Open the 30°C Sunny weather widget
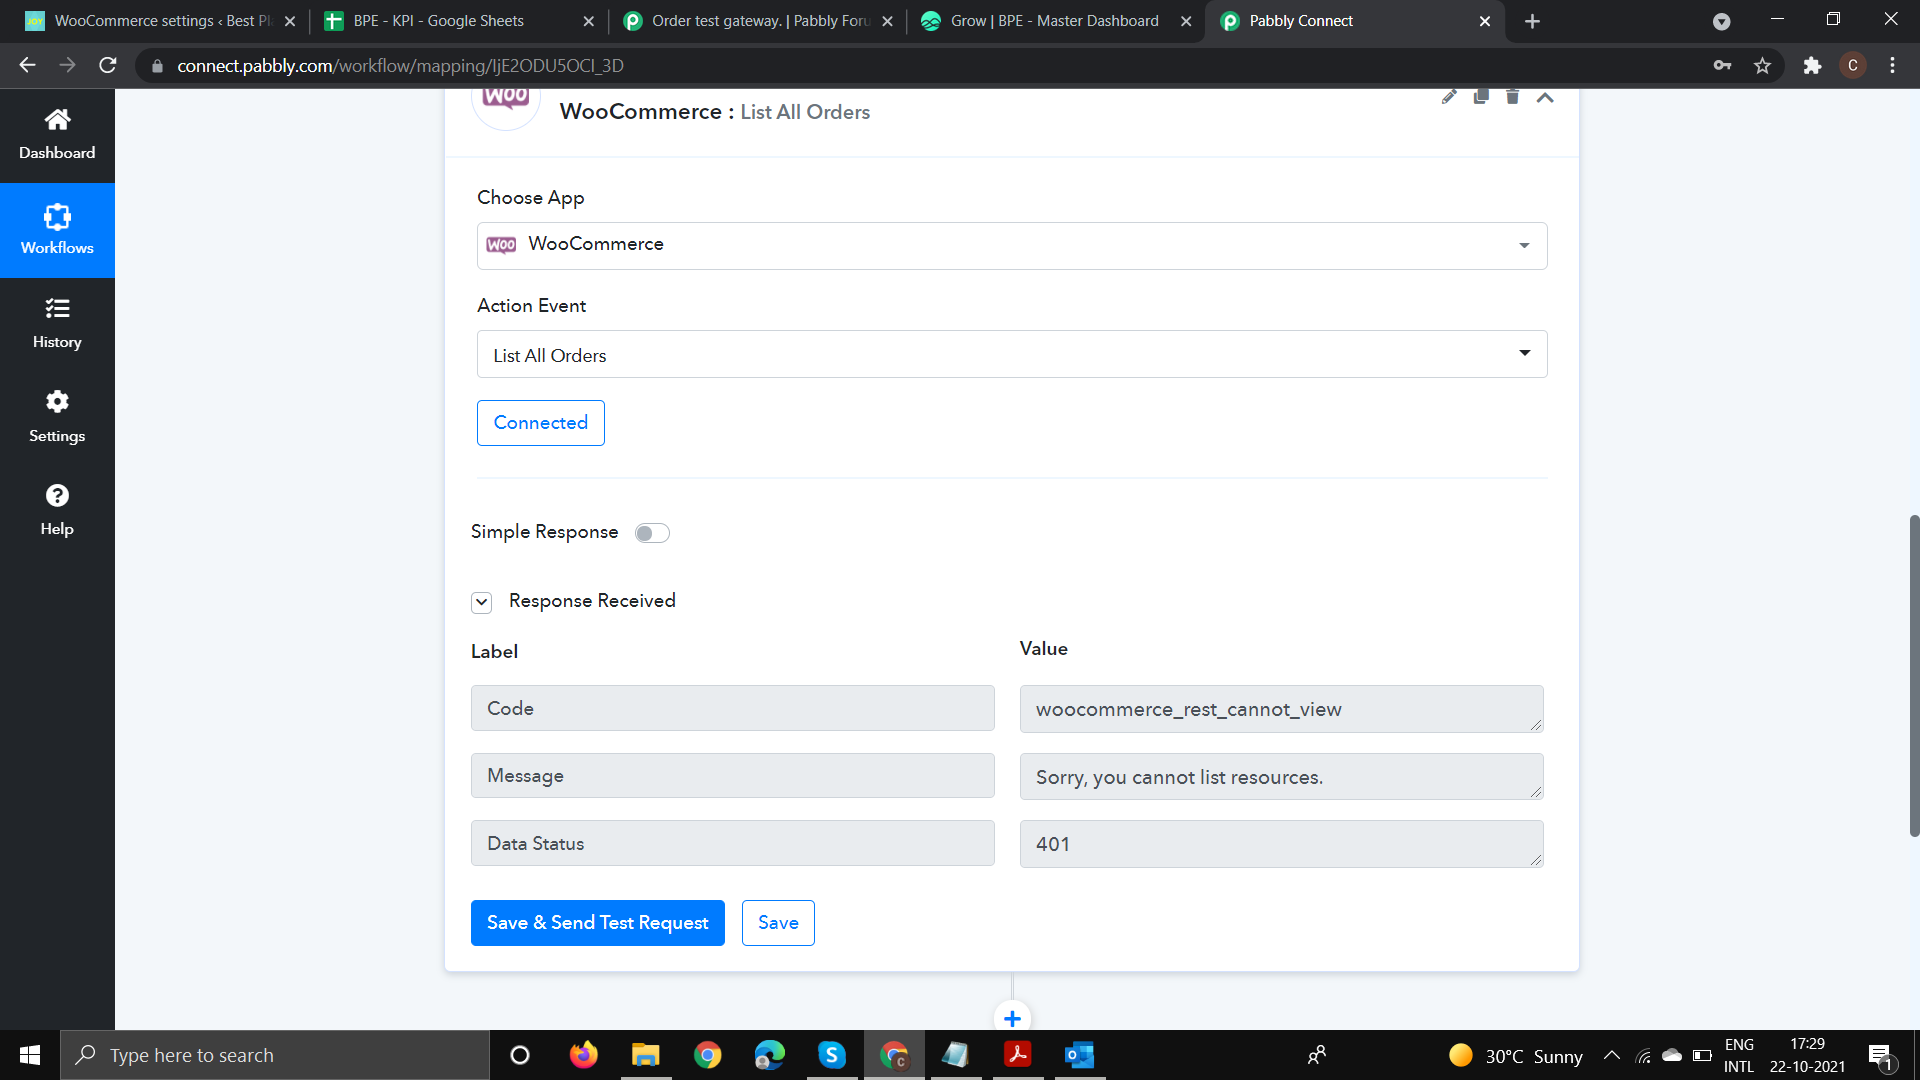Screen dimensions: 1920x1080 [1515, 1056]
